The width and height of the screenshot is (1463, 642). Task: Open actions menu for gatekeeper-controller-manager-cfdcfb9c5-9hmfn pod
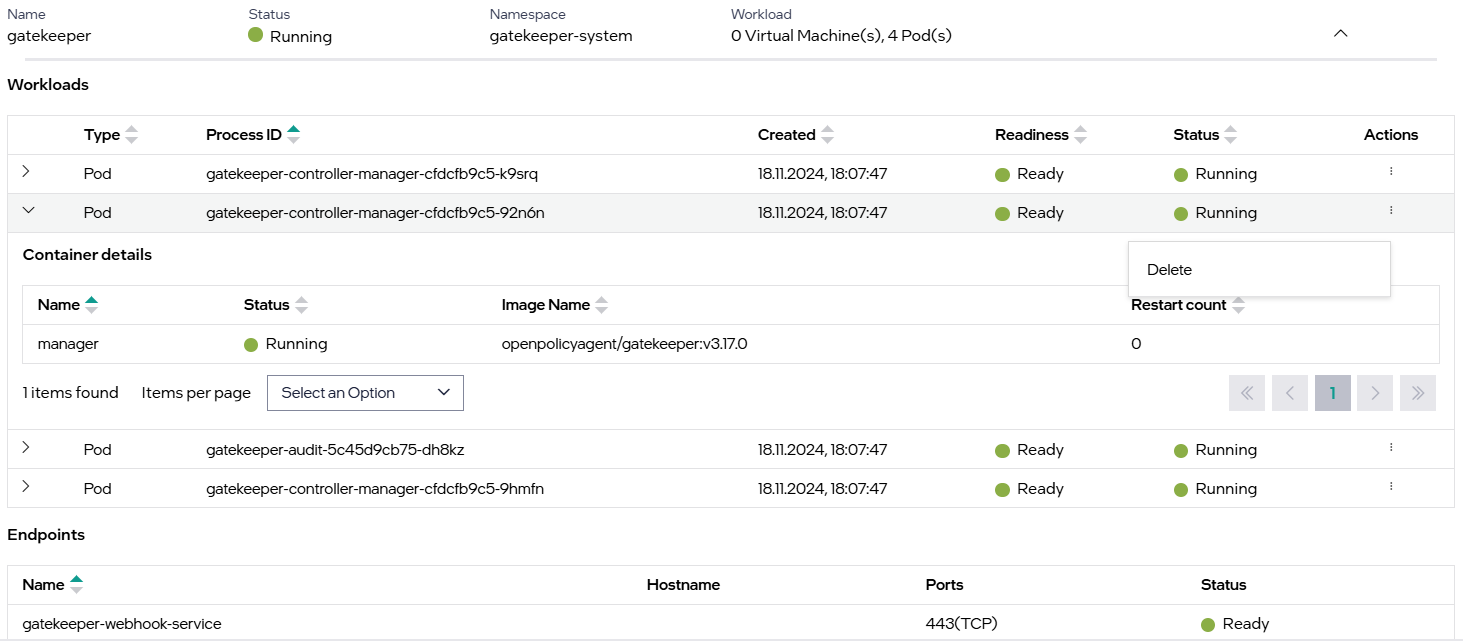click(1390, 487)
